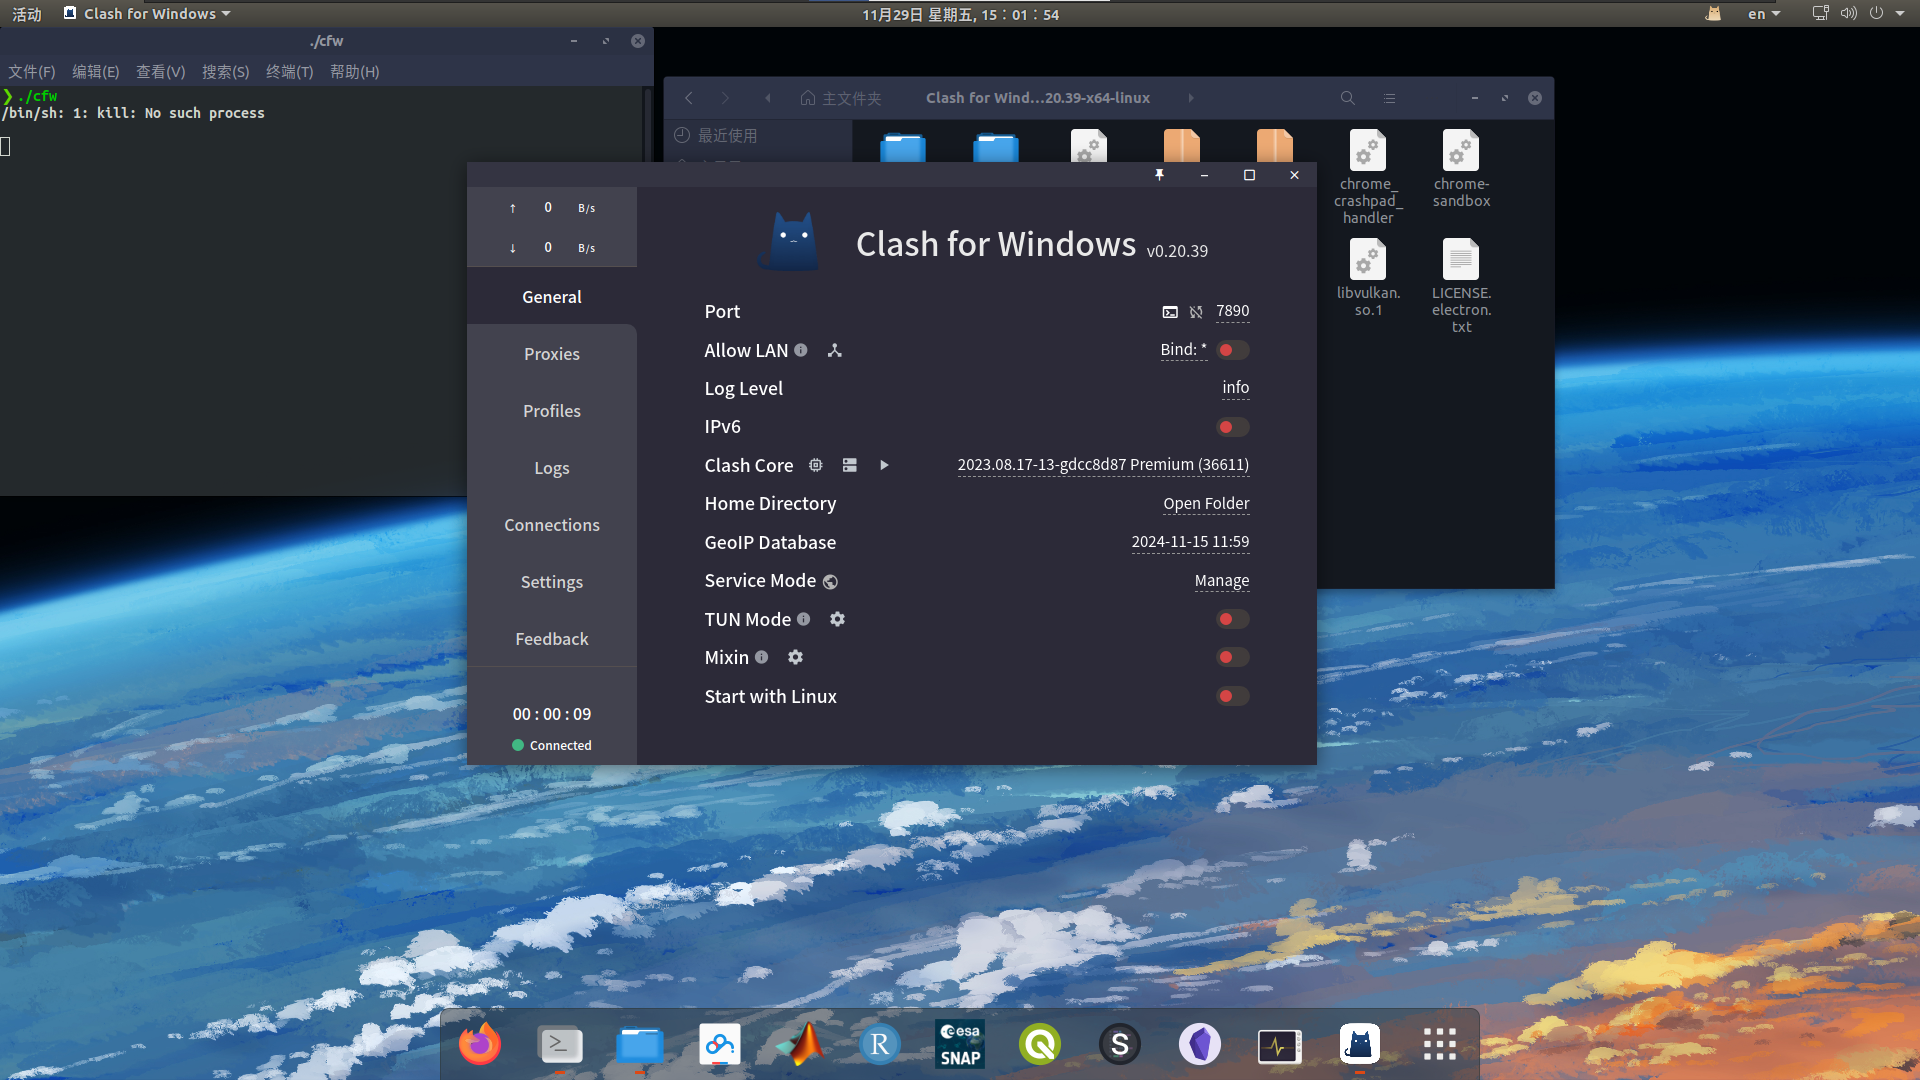The height and width of the screenshot is (1080, 1920).
Task: Open TUN Mode info icon
Action: [x=803, y=619]
